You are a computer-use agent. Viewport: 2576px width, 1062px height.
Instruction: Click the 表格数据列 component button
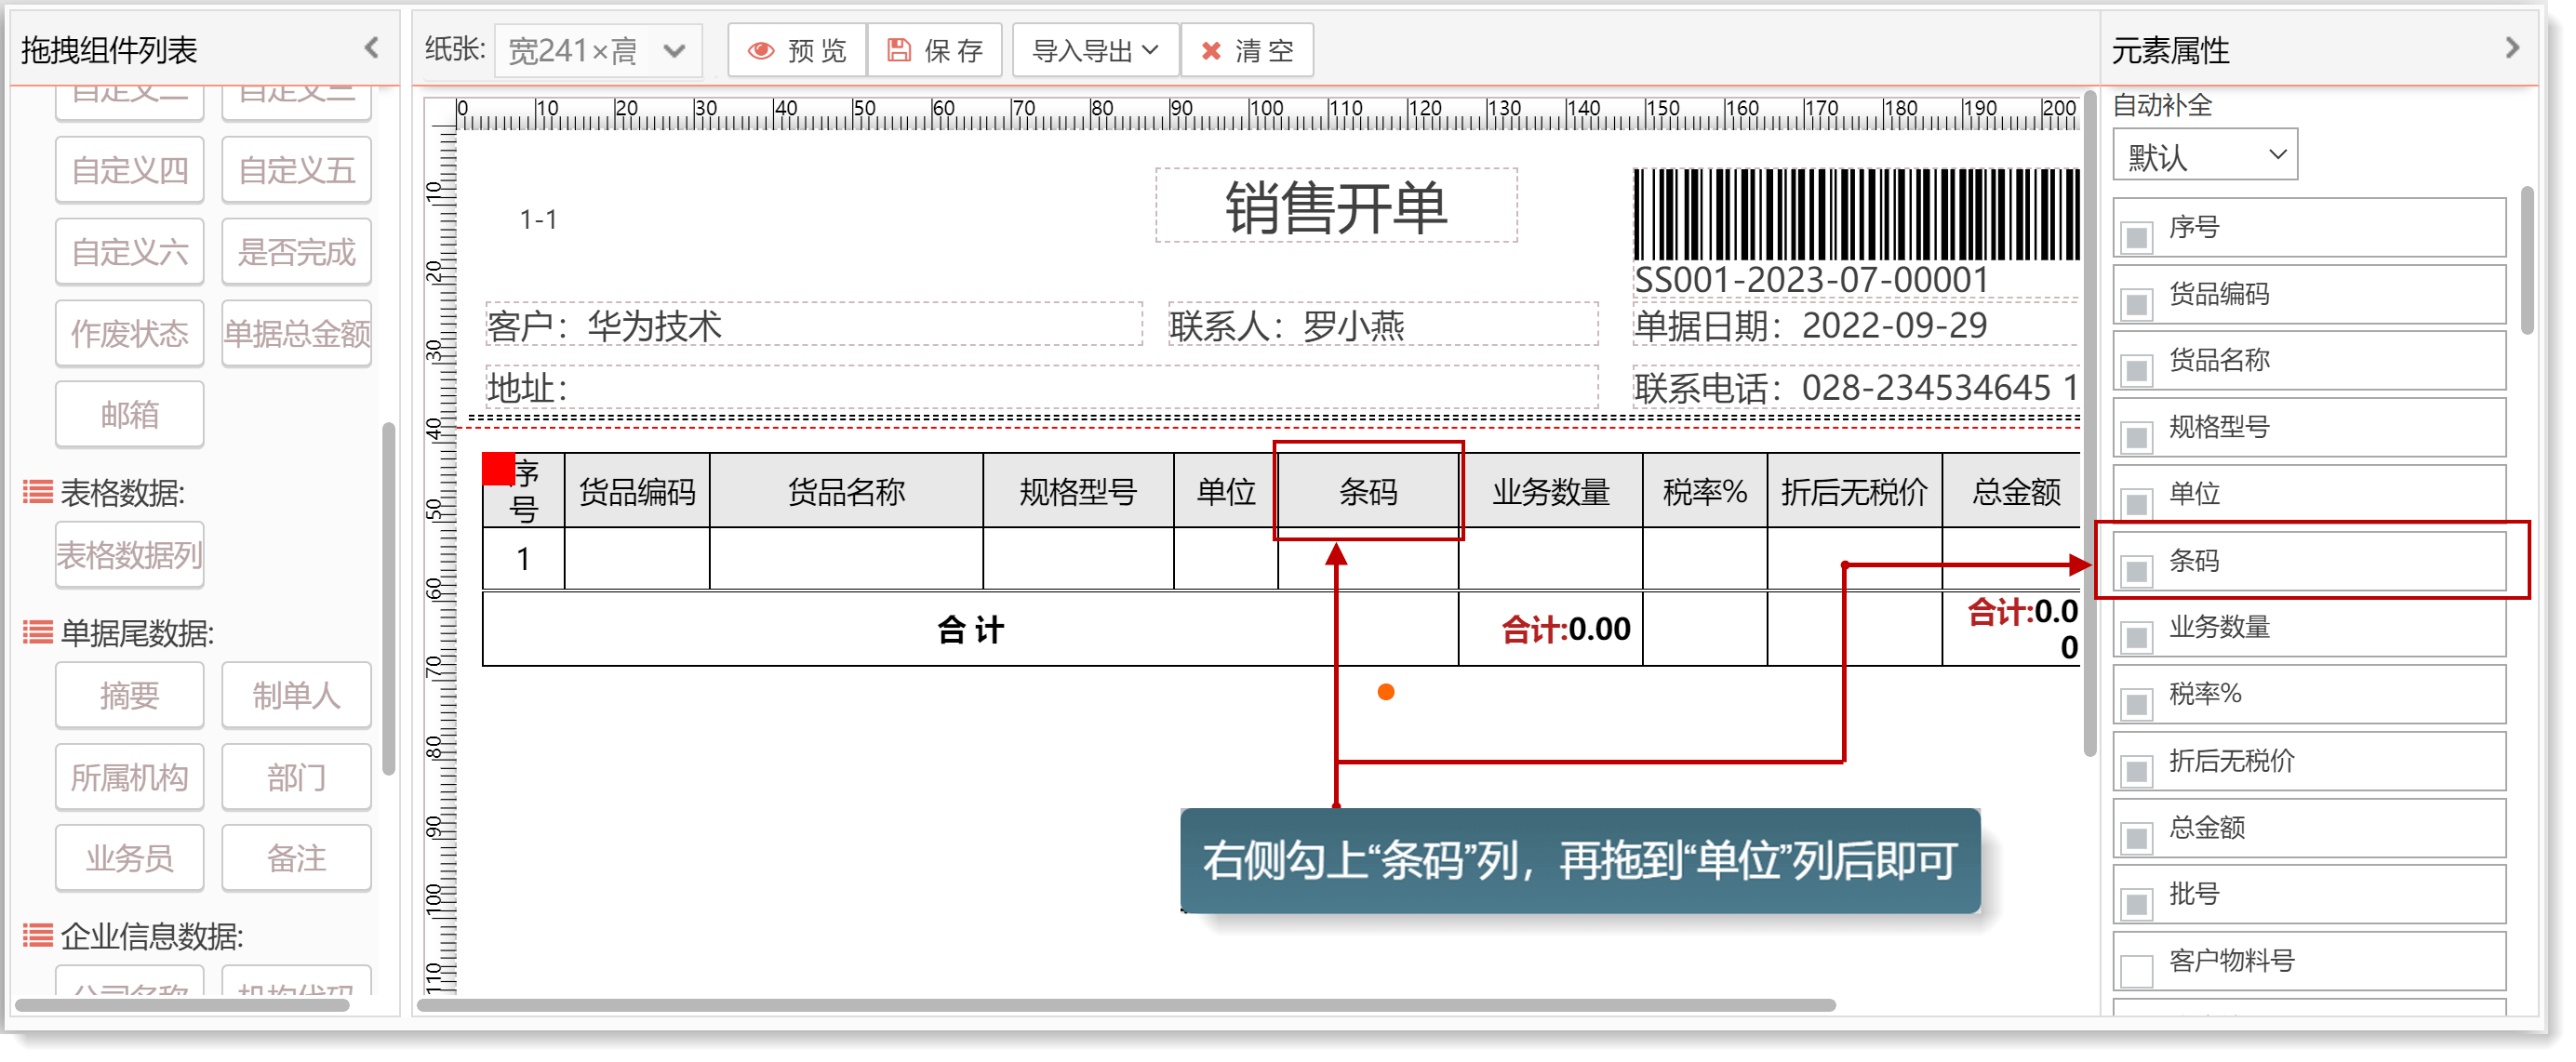tap(129, 554)
